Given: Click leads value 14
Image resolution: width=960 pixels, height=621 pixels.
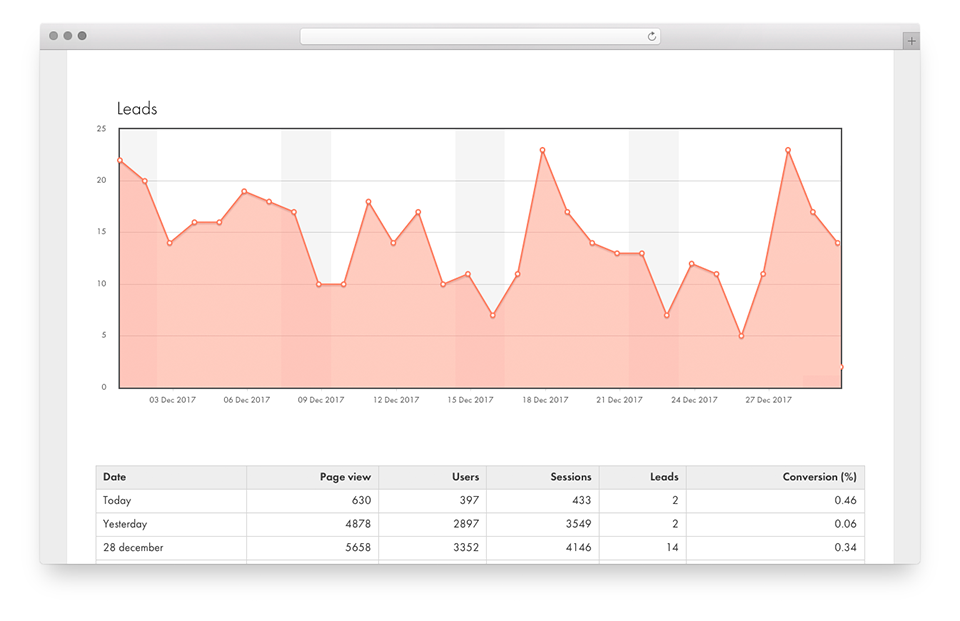Looking at the screenshot, I should pos(672,547).
